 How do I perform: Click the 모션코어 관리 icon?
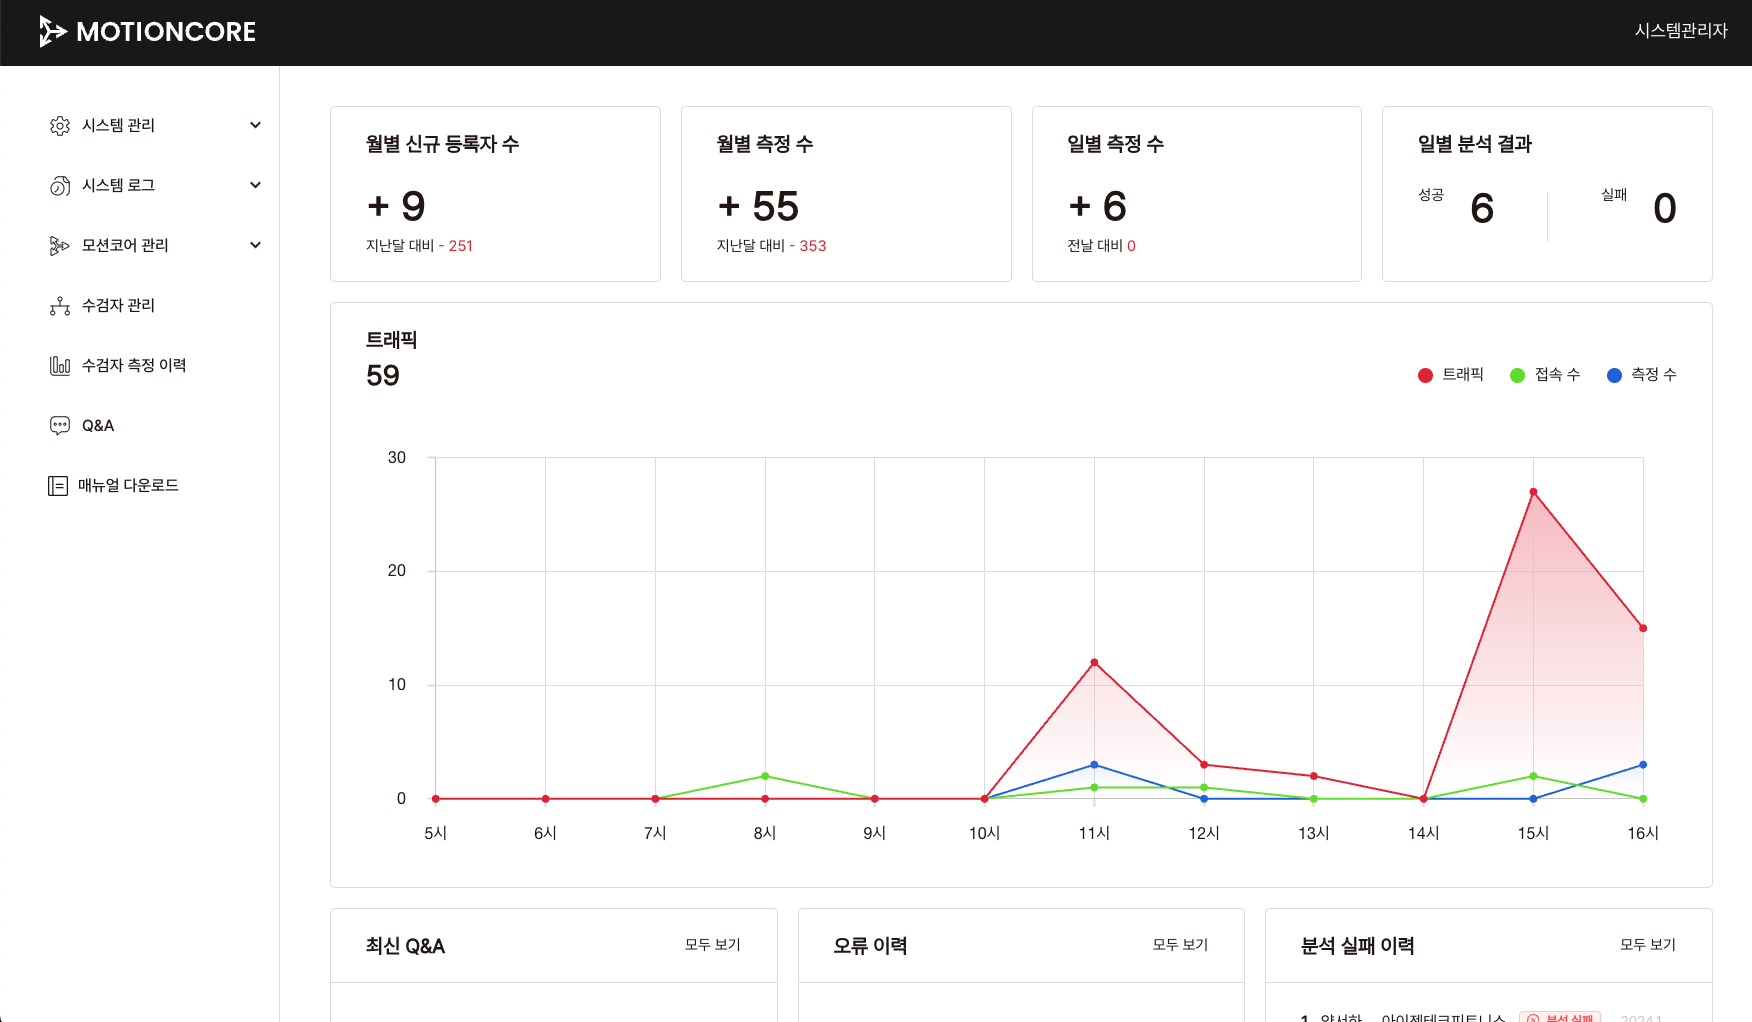[x=60, y=245]
